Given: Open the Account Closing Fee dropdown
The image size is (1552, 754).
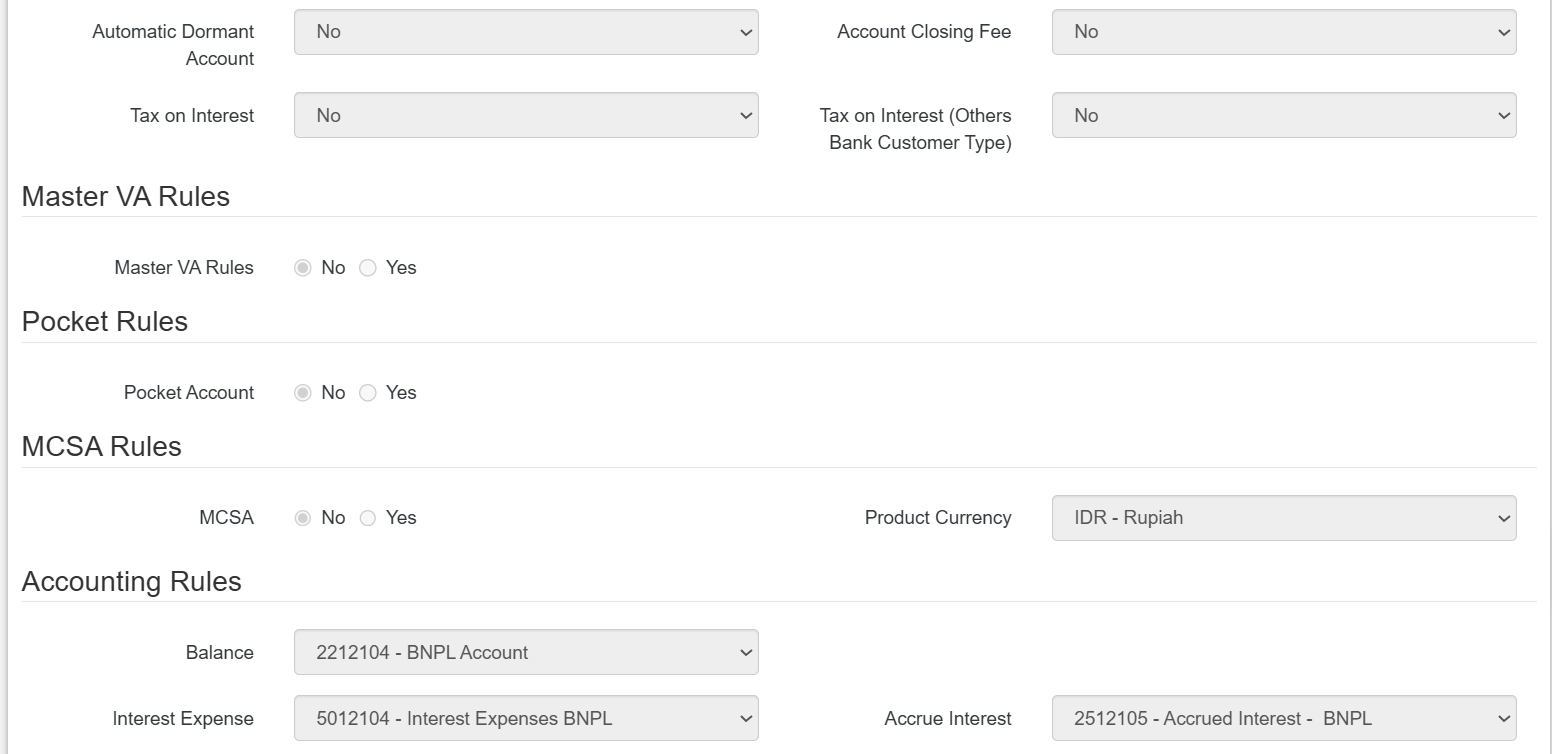Looking at the screenshot, I should pos(1283,32).
